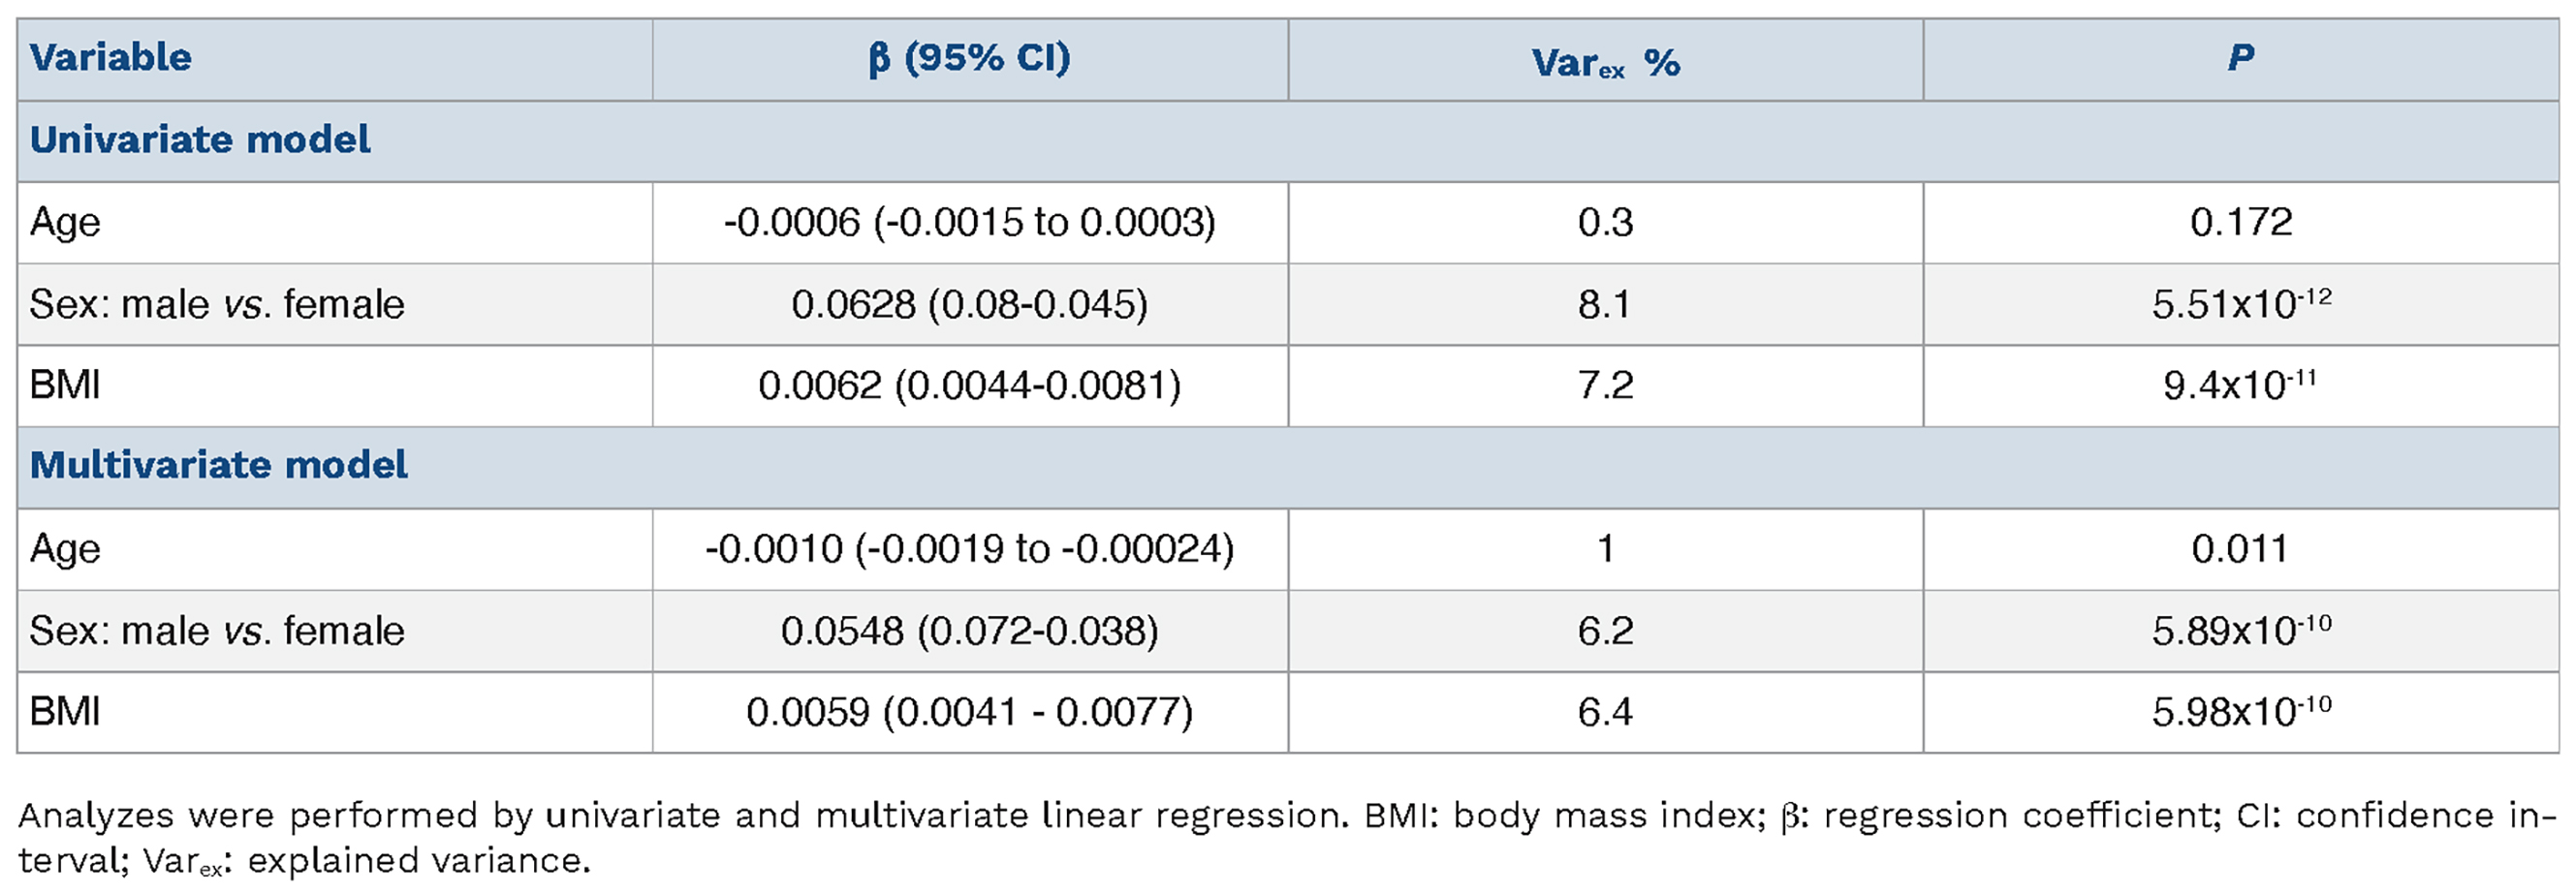Click the P value 5.51x10-12

point(2240,304)
